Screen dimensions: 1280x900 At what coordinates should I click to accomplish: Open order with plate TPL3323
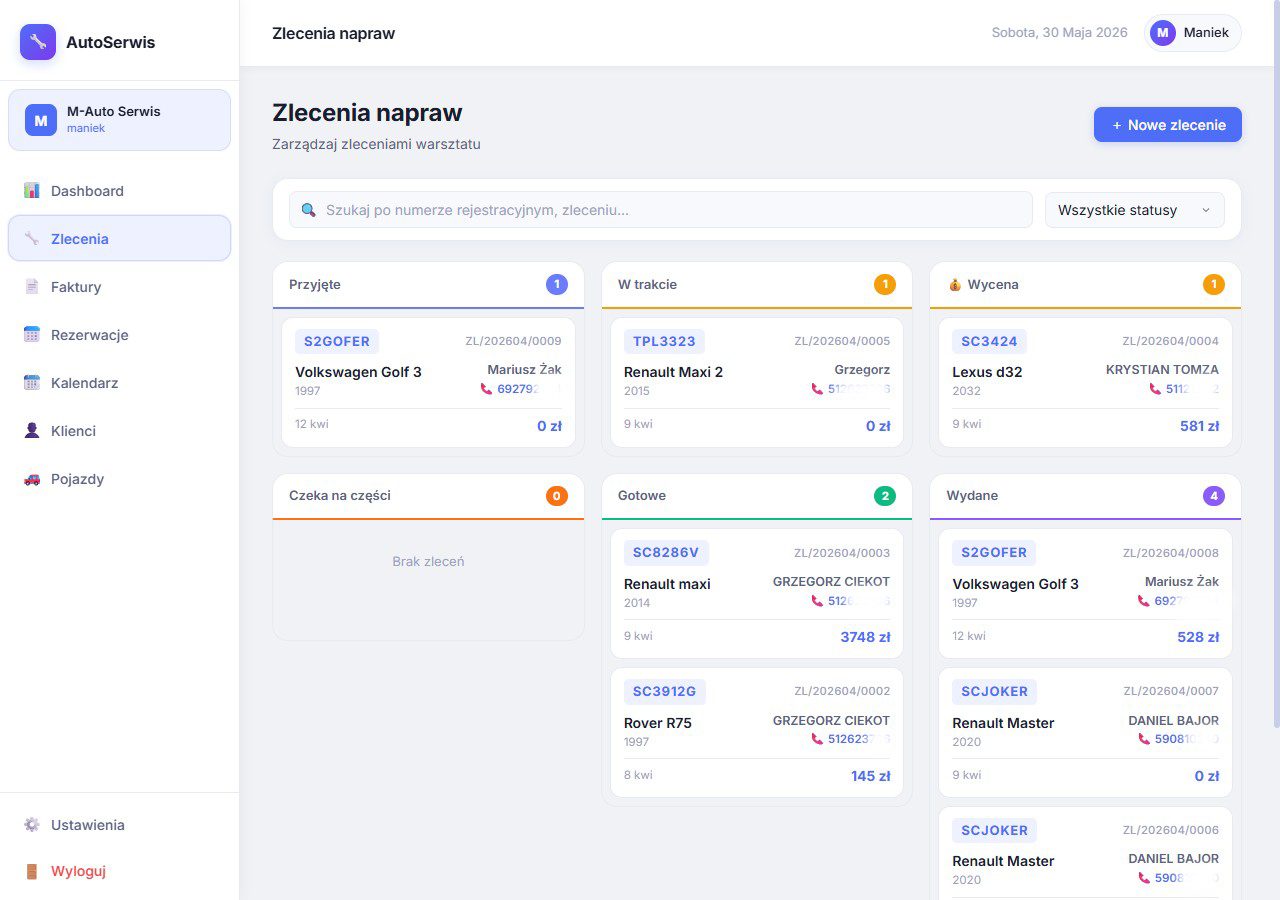coord(757,383)
